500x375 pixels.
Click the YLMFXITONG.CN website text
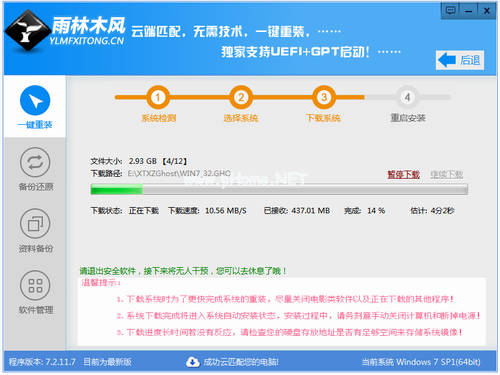[x=87, y=41]
